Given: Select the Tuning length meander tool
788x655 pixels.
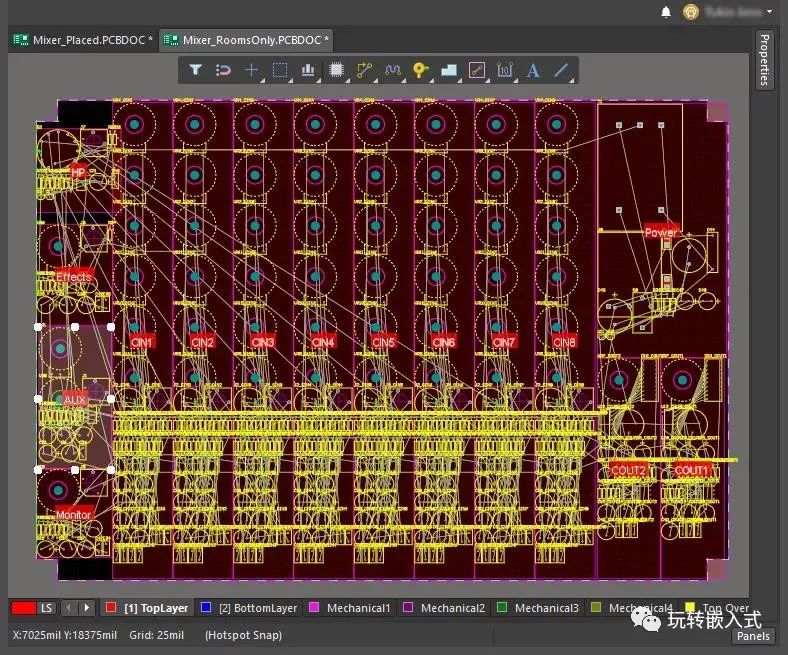Looking at the screenshot, I should coord(392,70).
